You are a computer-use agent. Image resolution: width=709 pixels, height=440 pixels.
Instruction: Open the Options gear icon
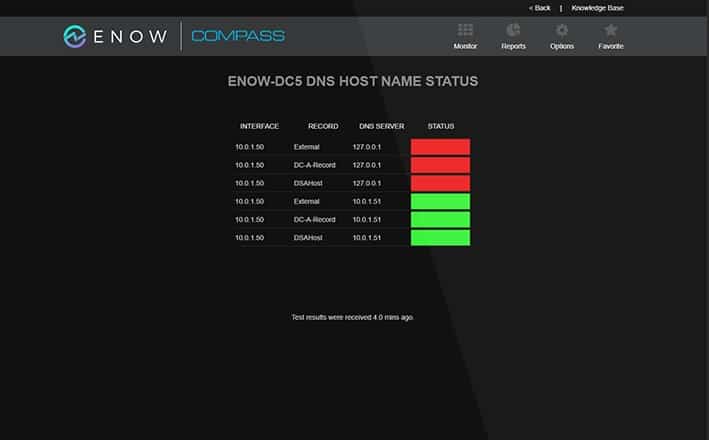(x=562, y=31)
